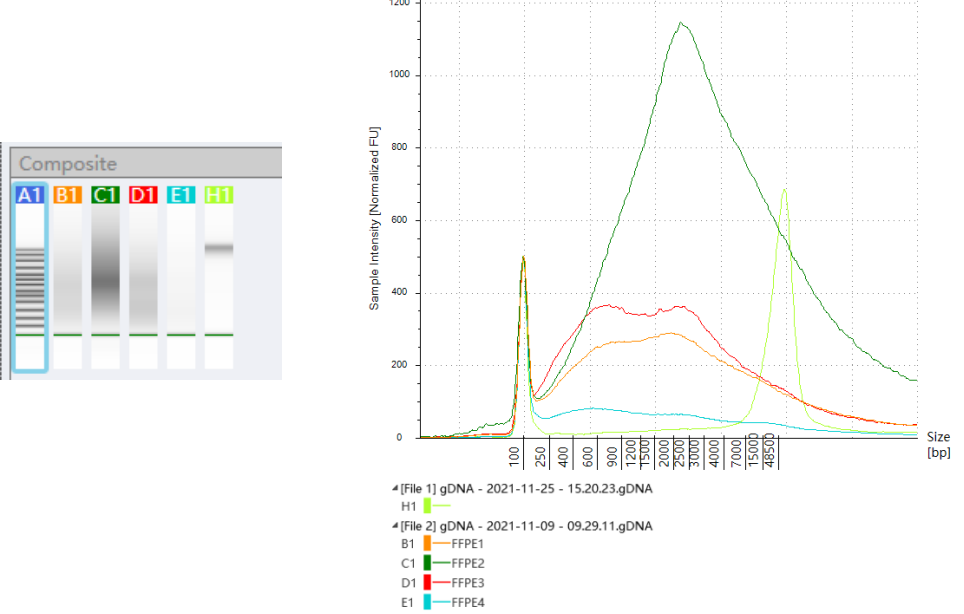Click the Size [bp] axis title
This screenshot has width=964, height=614.
coord(939,444)
